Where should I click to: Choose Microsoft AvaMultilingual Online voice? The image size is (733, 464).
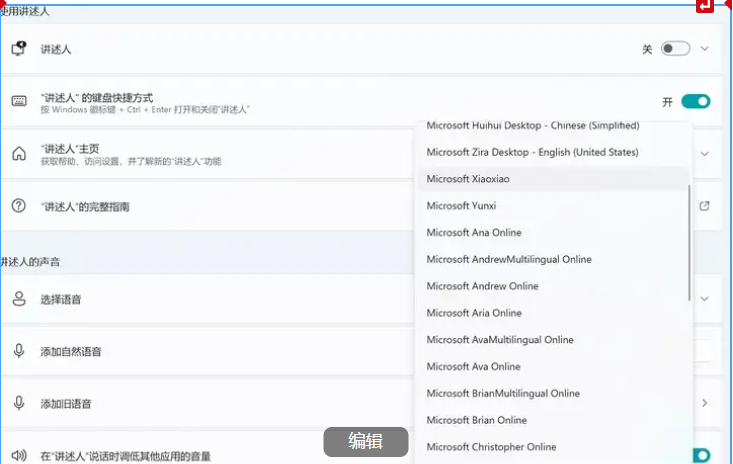(x=500, y=339)
